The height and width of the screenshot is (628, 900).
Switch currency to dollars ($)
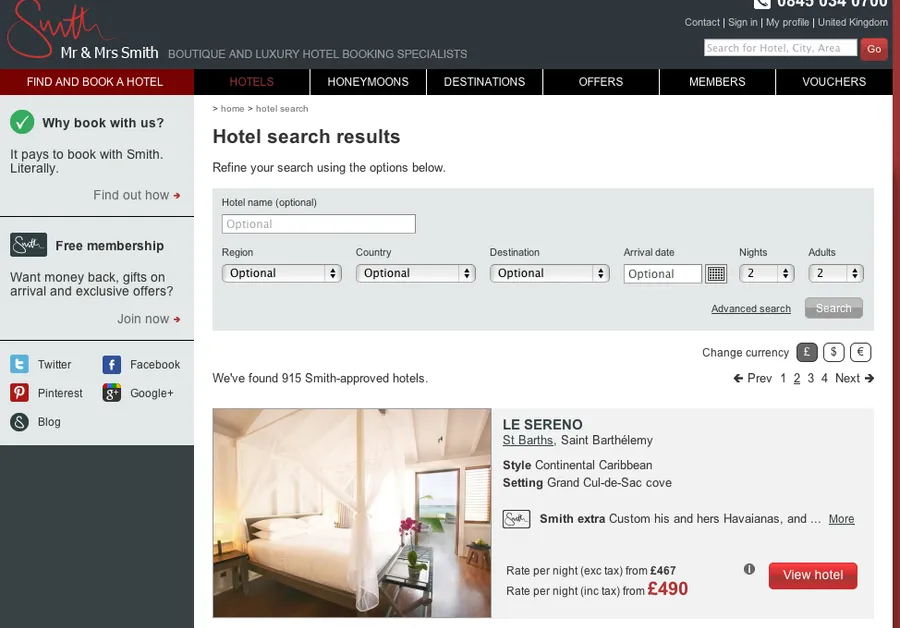834,352
